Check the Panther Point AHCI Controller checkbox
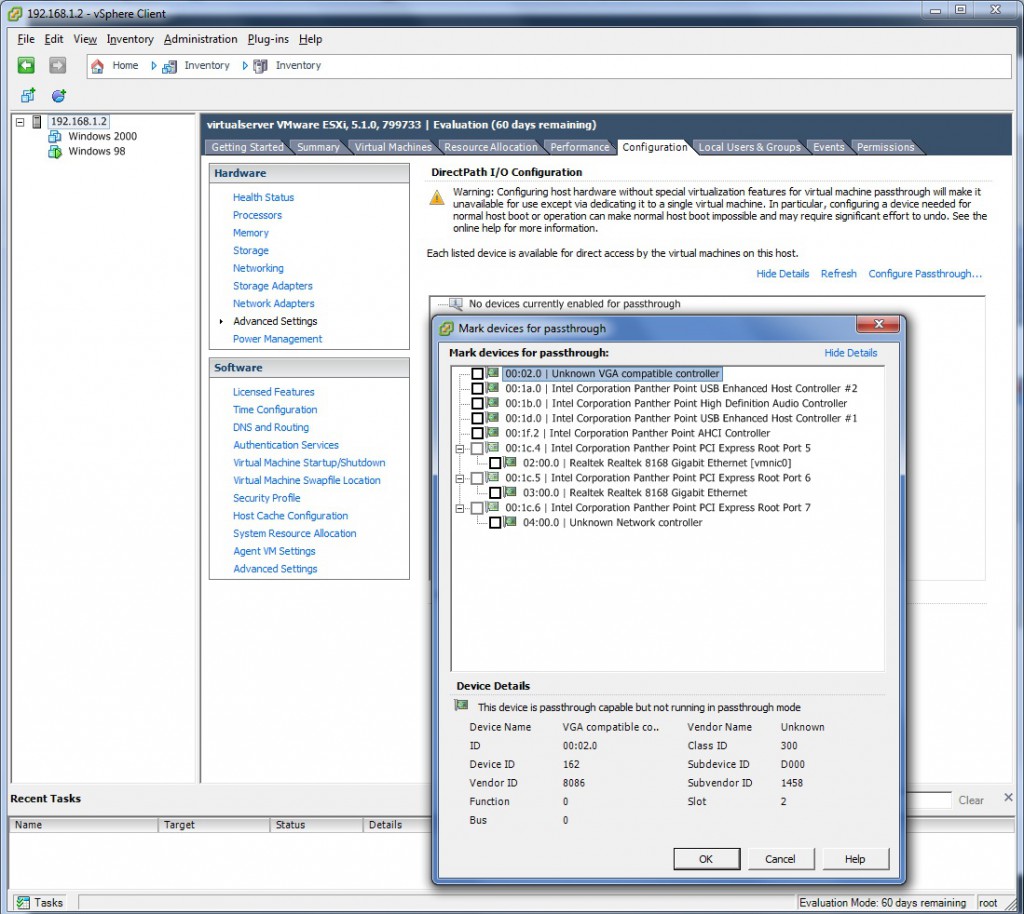The height and width of the screenshot is (914, 1024). coord(477,432)
